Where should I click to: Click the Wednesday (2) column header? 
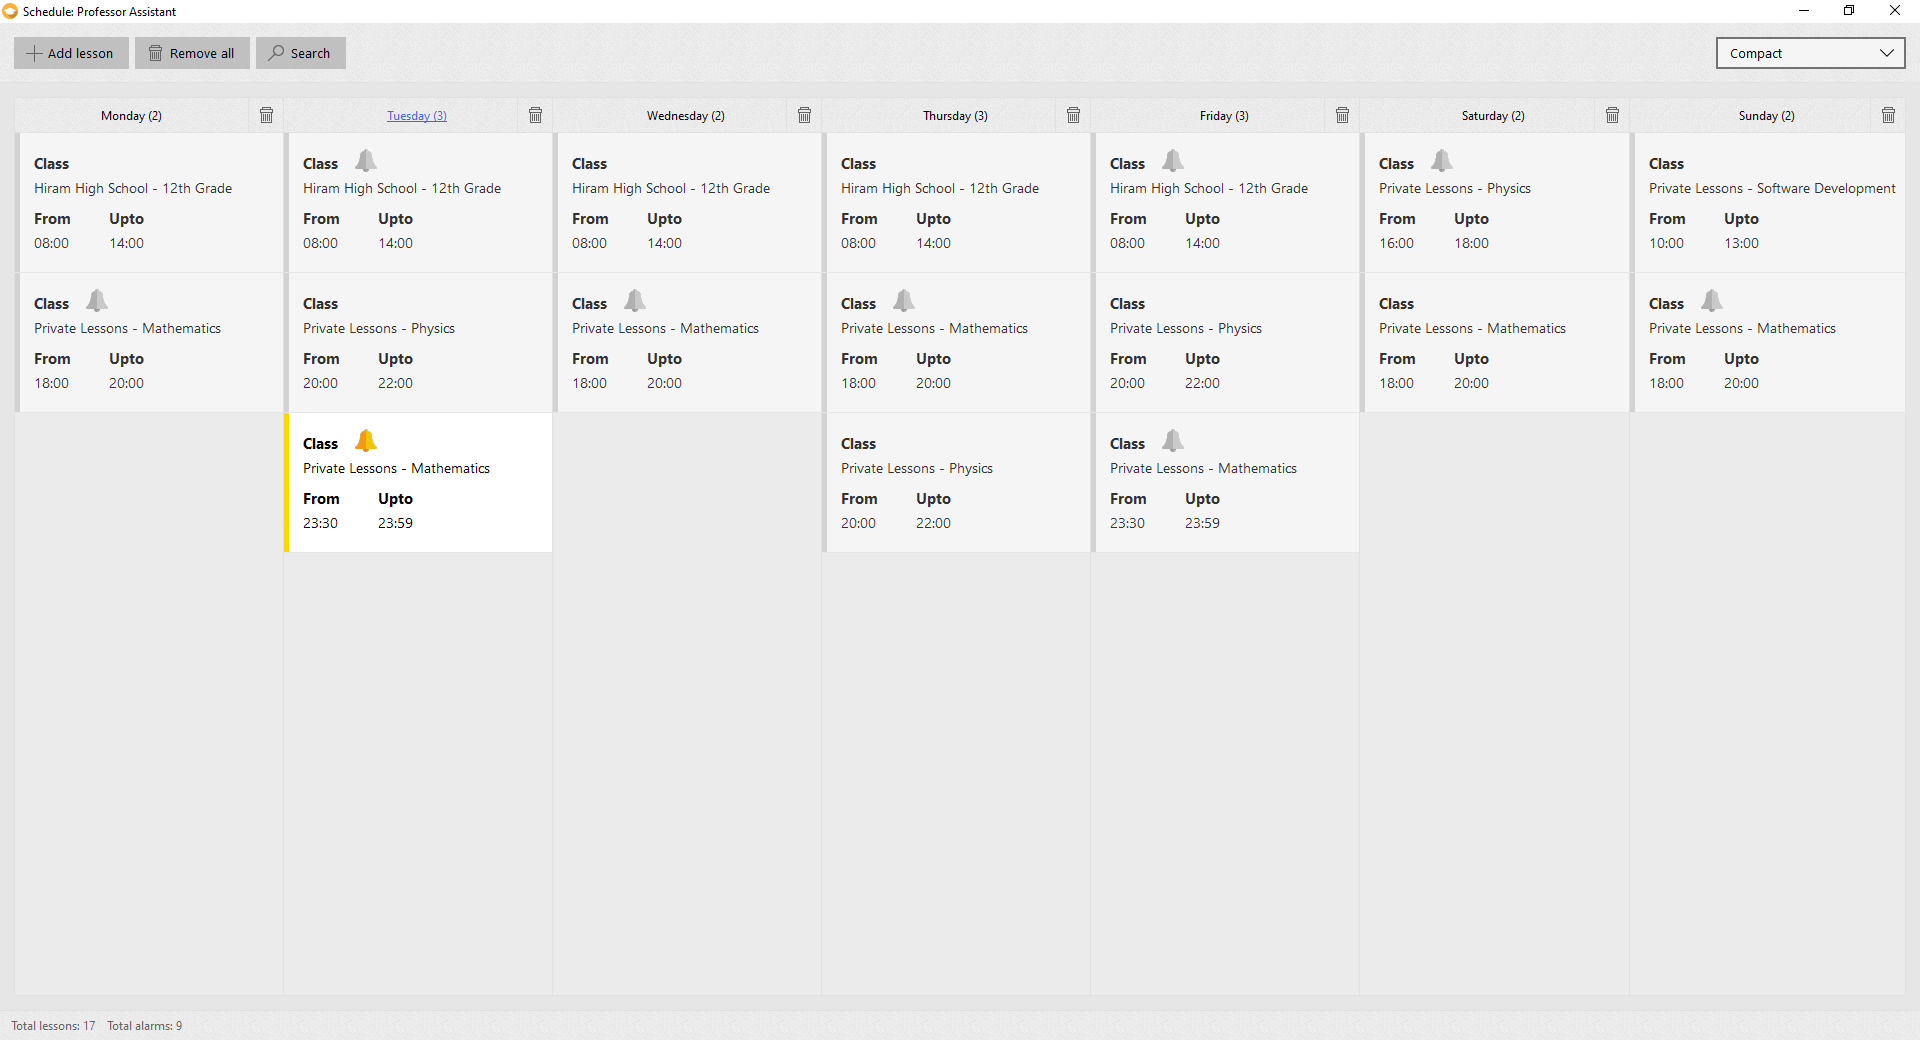point(685,116)
